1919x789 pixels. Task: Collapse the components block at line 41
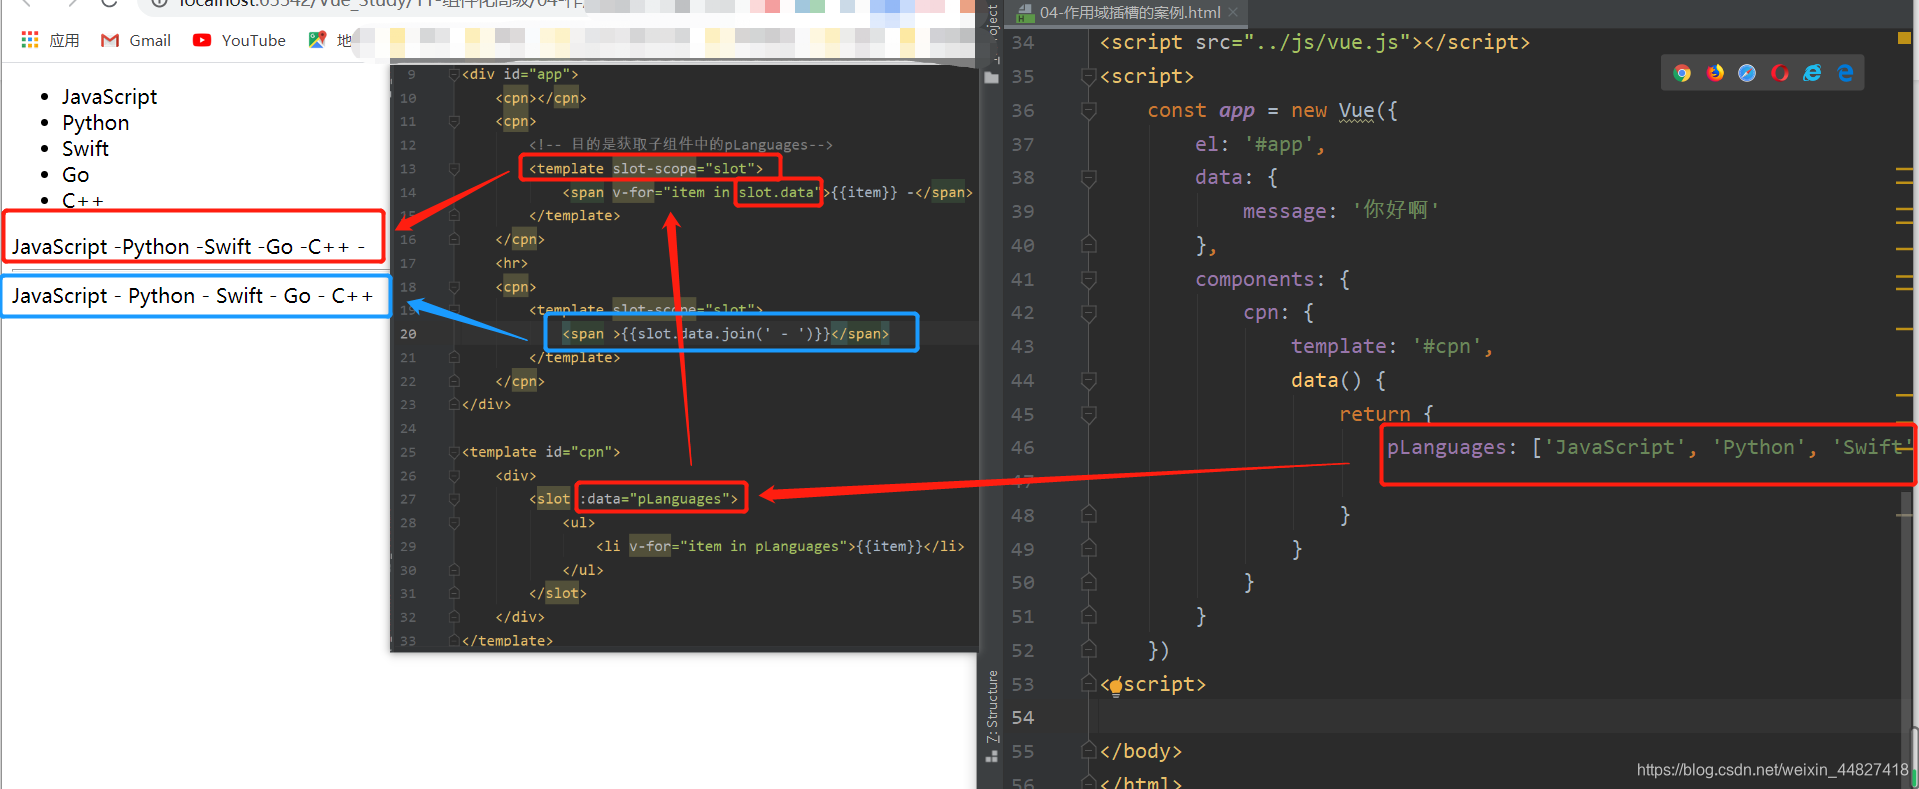[1089, 279]
